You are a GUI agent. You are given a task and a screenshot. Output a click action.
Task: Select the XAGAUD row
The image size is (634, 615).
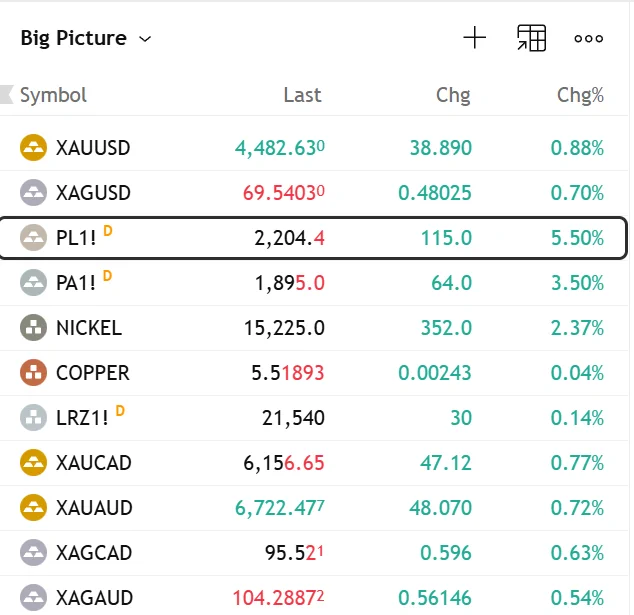tap(313, 598)
